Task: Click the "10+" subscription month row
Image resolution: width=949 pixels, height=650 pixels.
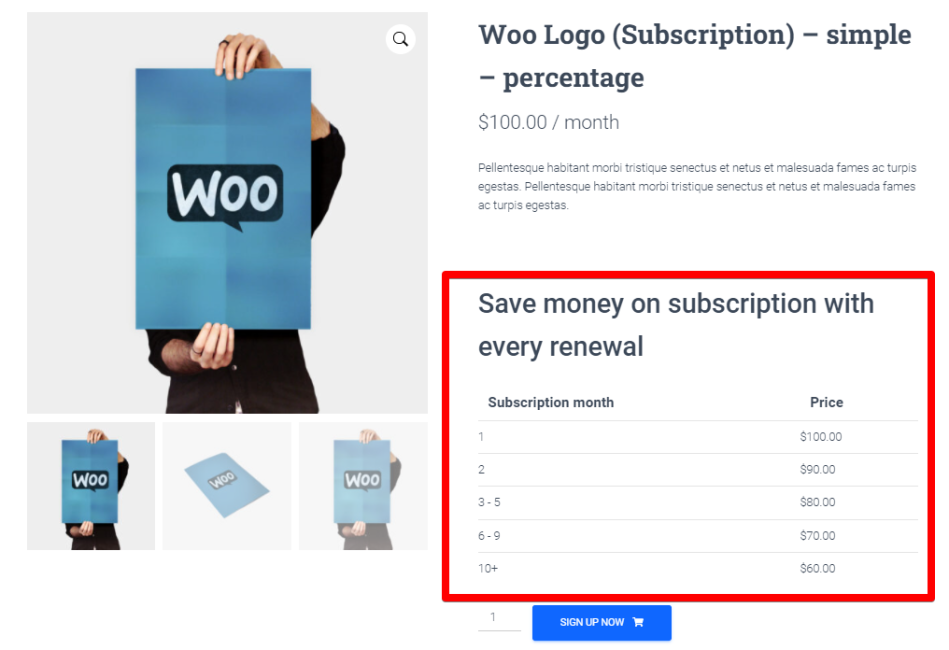Action: tap(488, 569)
